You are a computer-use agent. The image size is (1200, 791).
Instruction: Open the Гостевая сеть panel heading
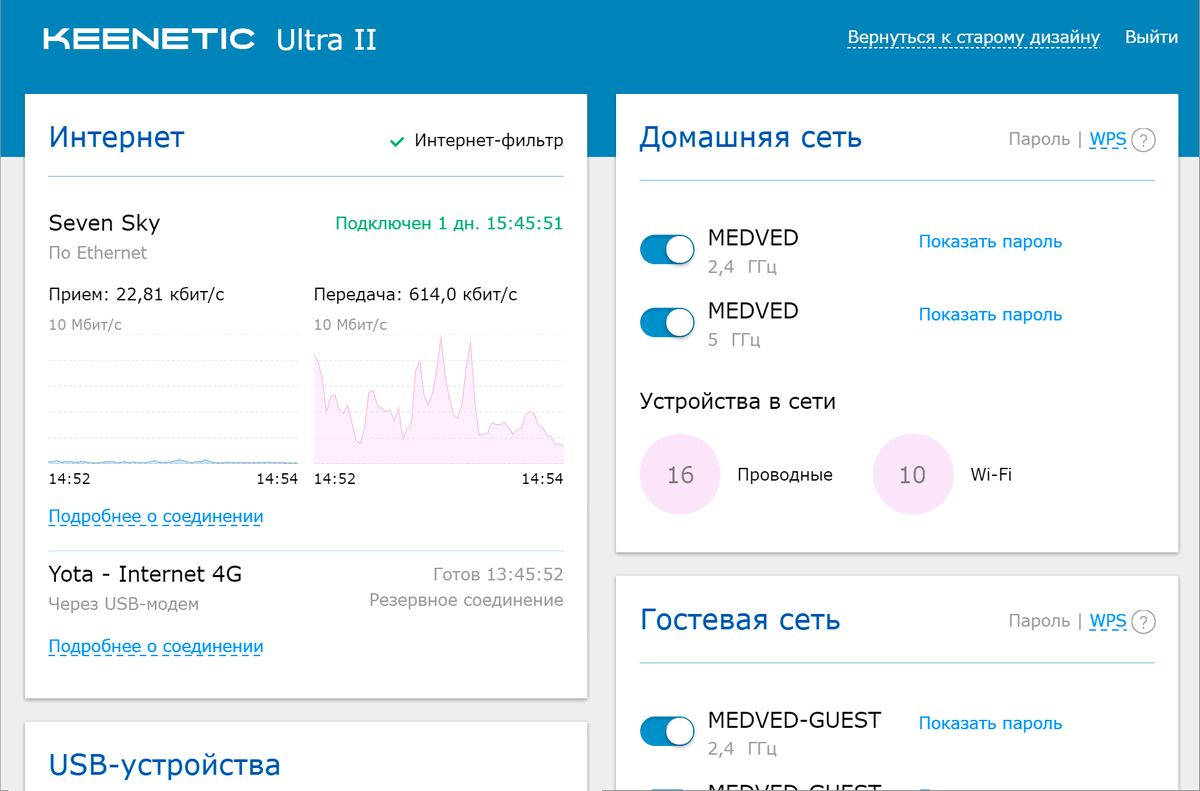[740, 619]
